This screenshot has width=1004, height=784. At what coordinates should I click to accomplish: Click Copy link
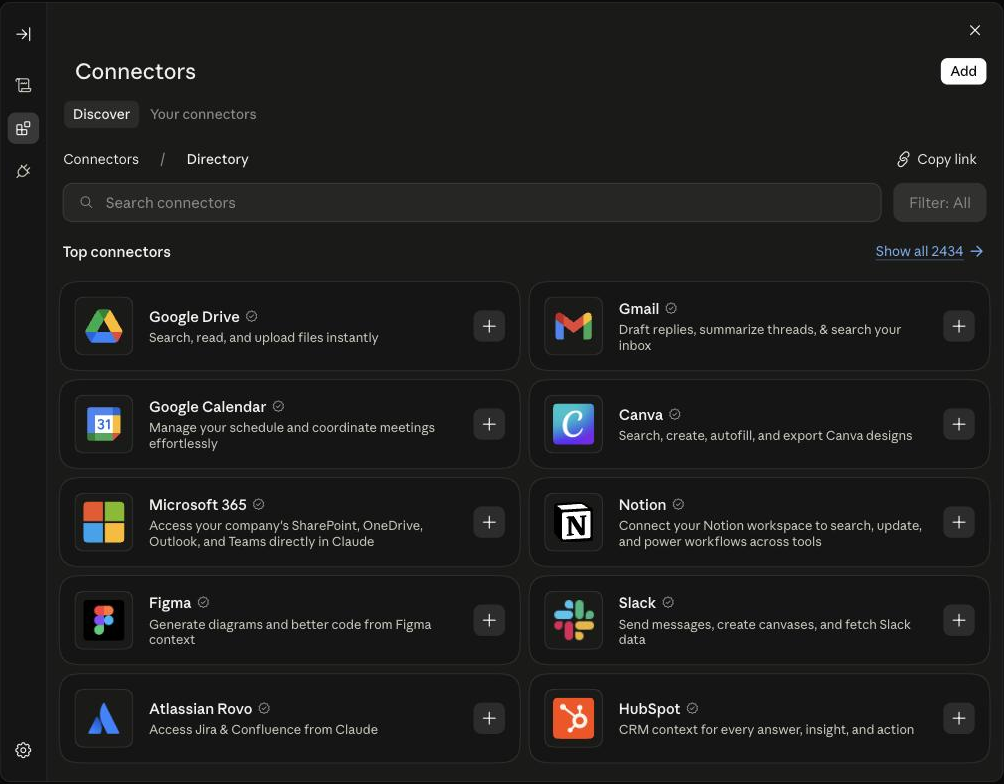click(x=937, y=159)
